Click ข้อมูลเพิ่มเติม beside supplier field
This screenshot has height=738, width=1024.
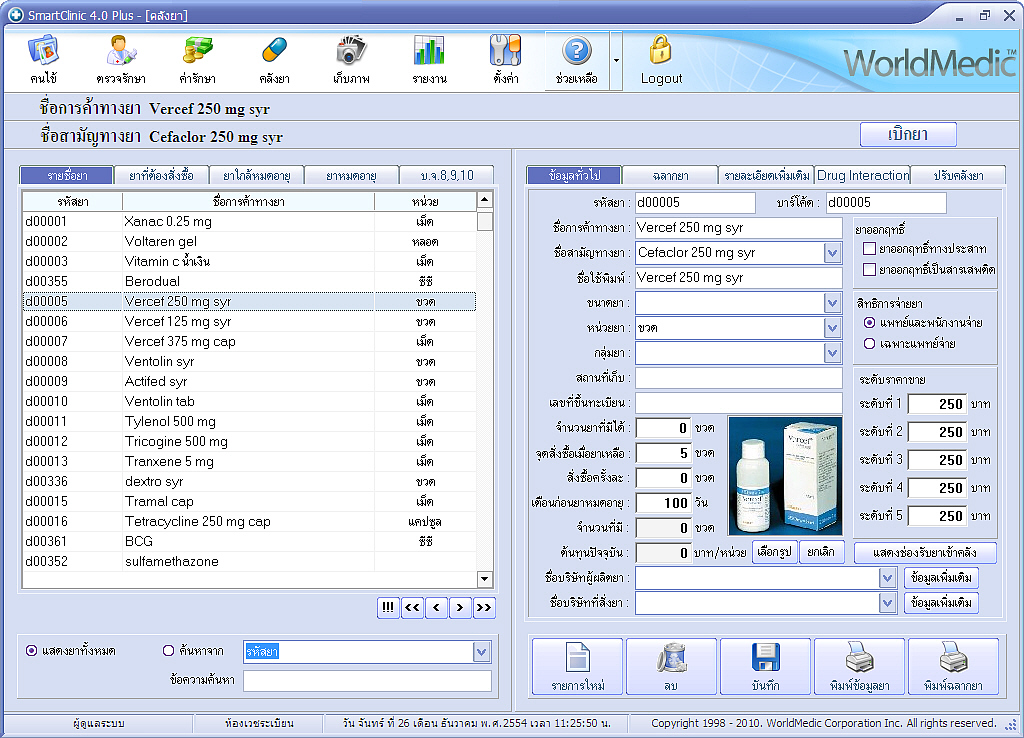(x=941, y=602)
